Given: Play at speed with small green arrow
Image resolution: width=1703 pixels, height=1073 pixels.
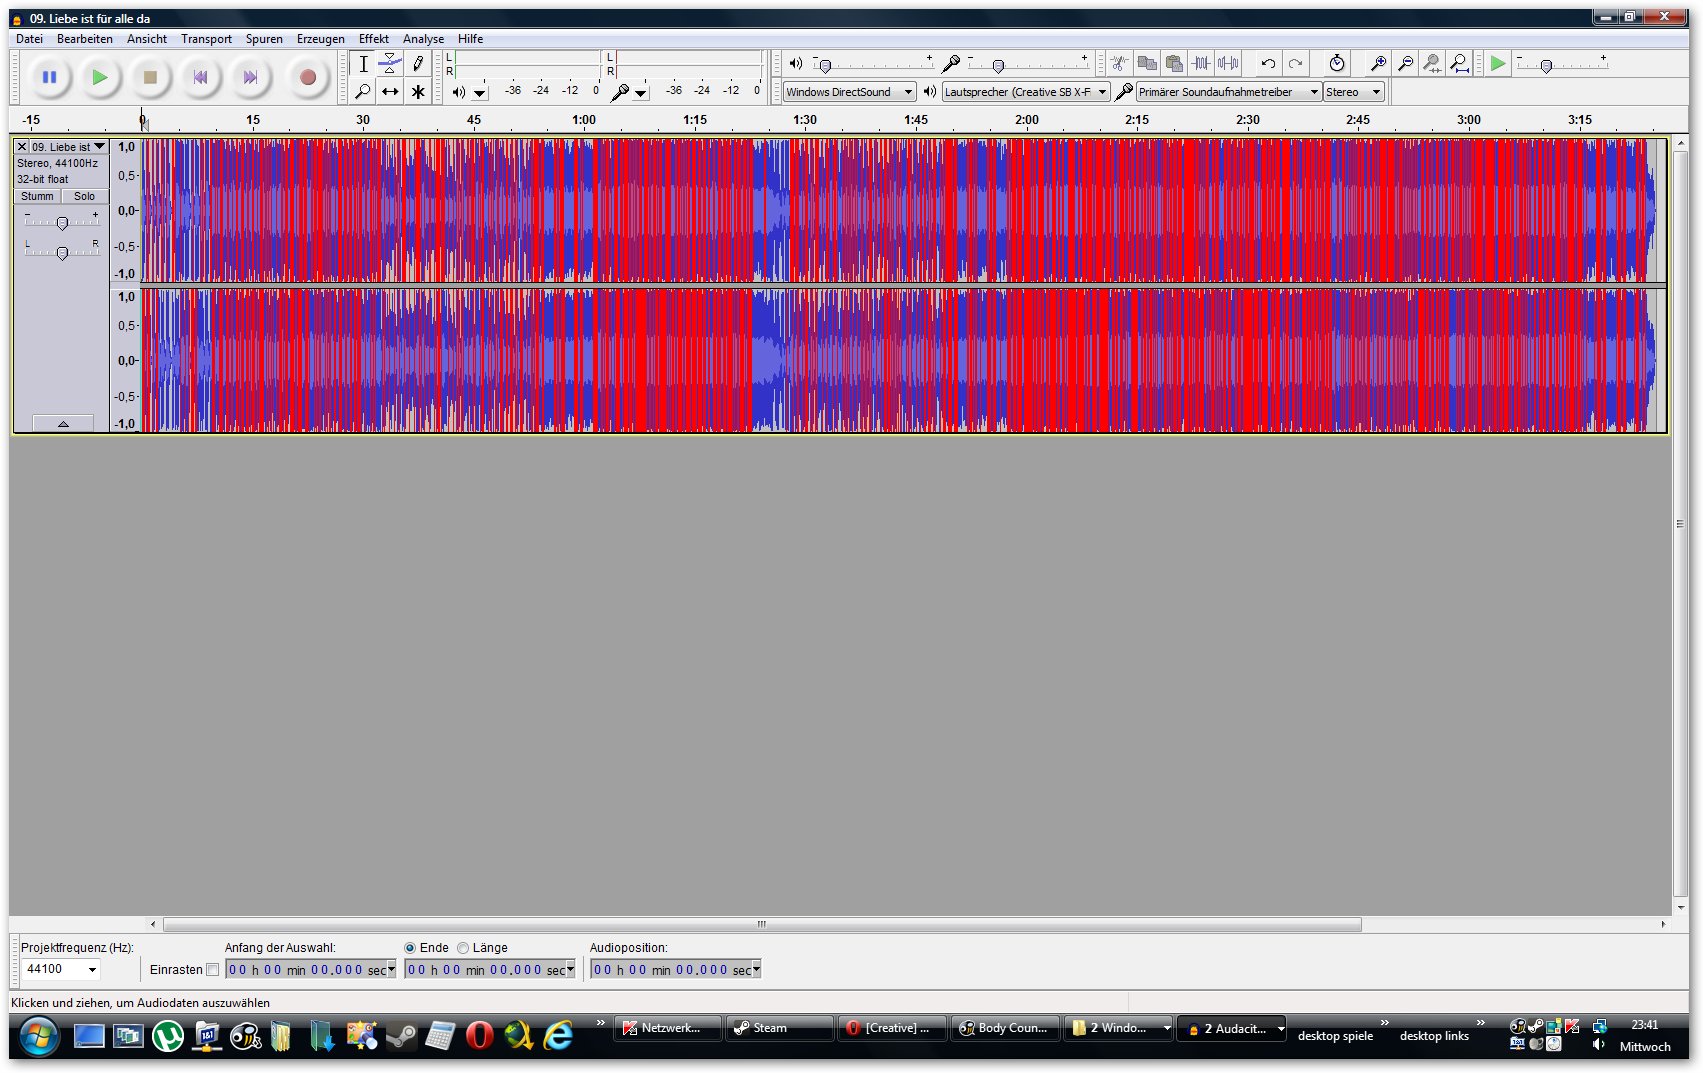Looking at the screenshot, I should click(1497, 63).
